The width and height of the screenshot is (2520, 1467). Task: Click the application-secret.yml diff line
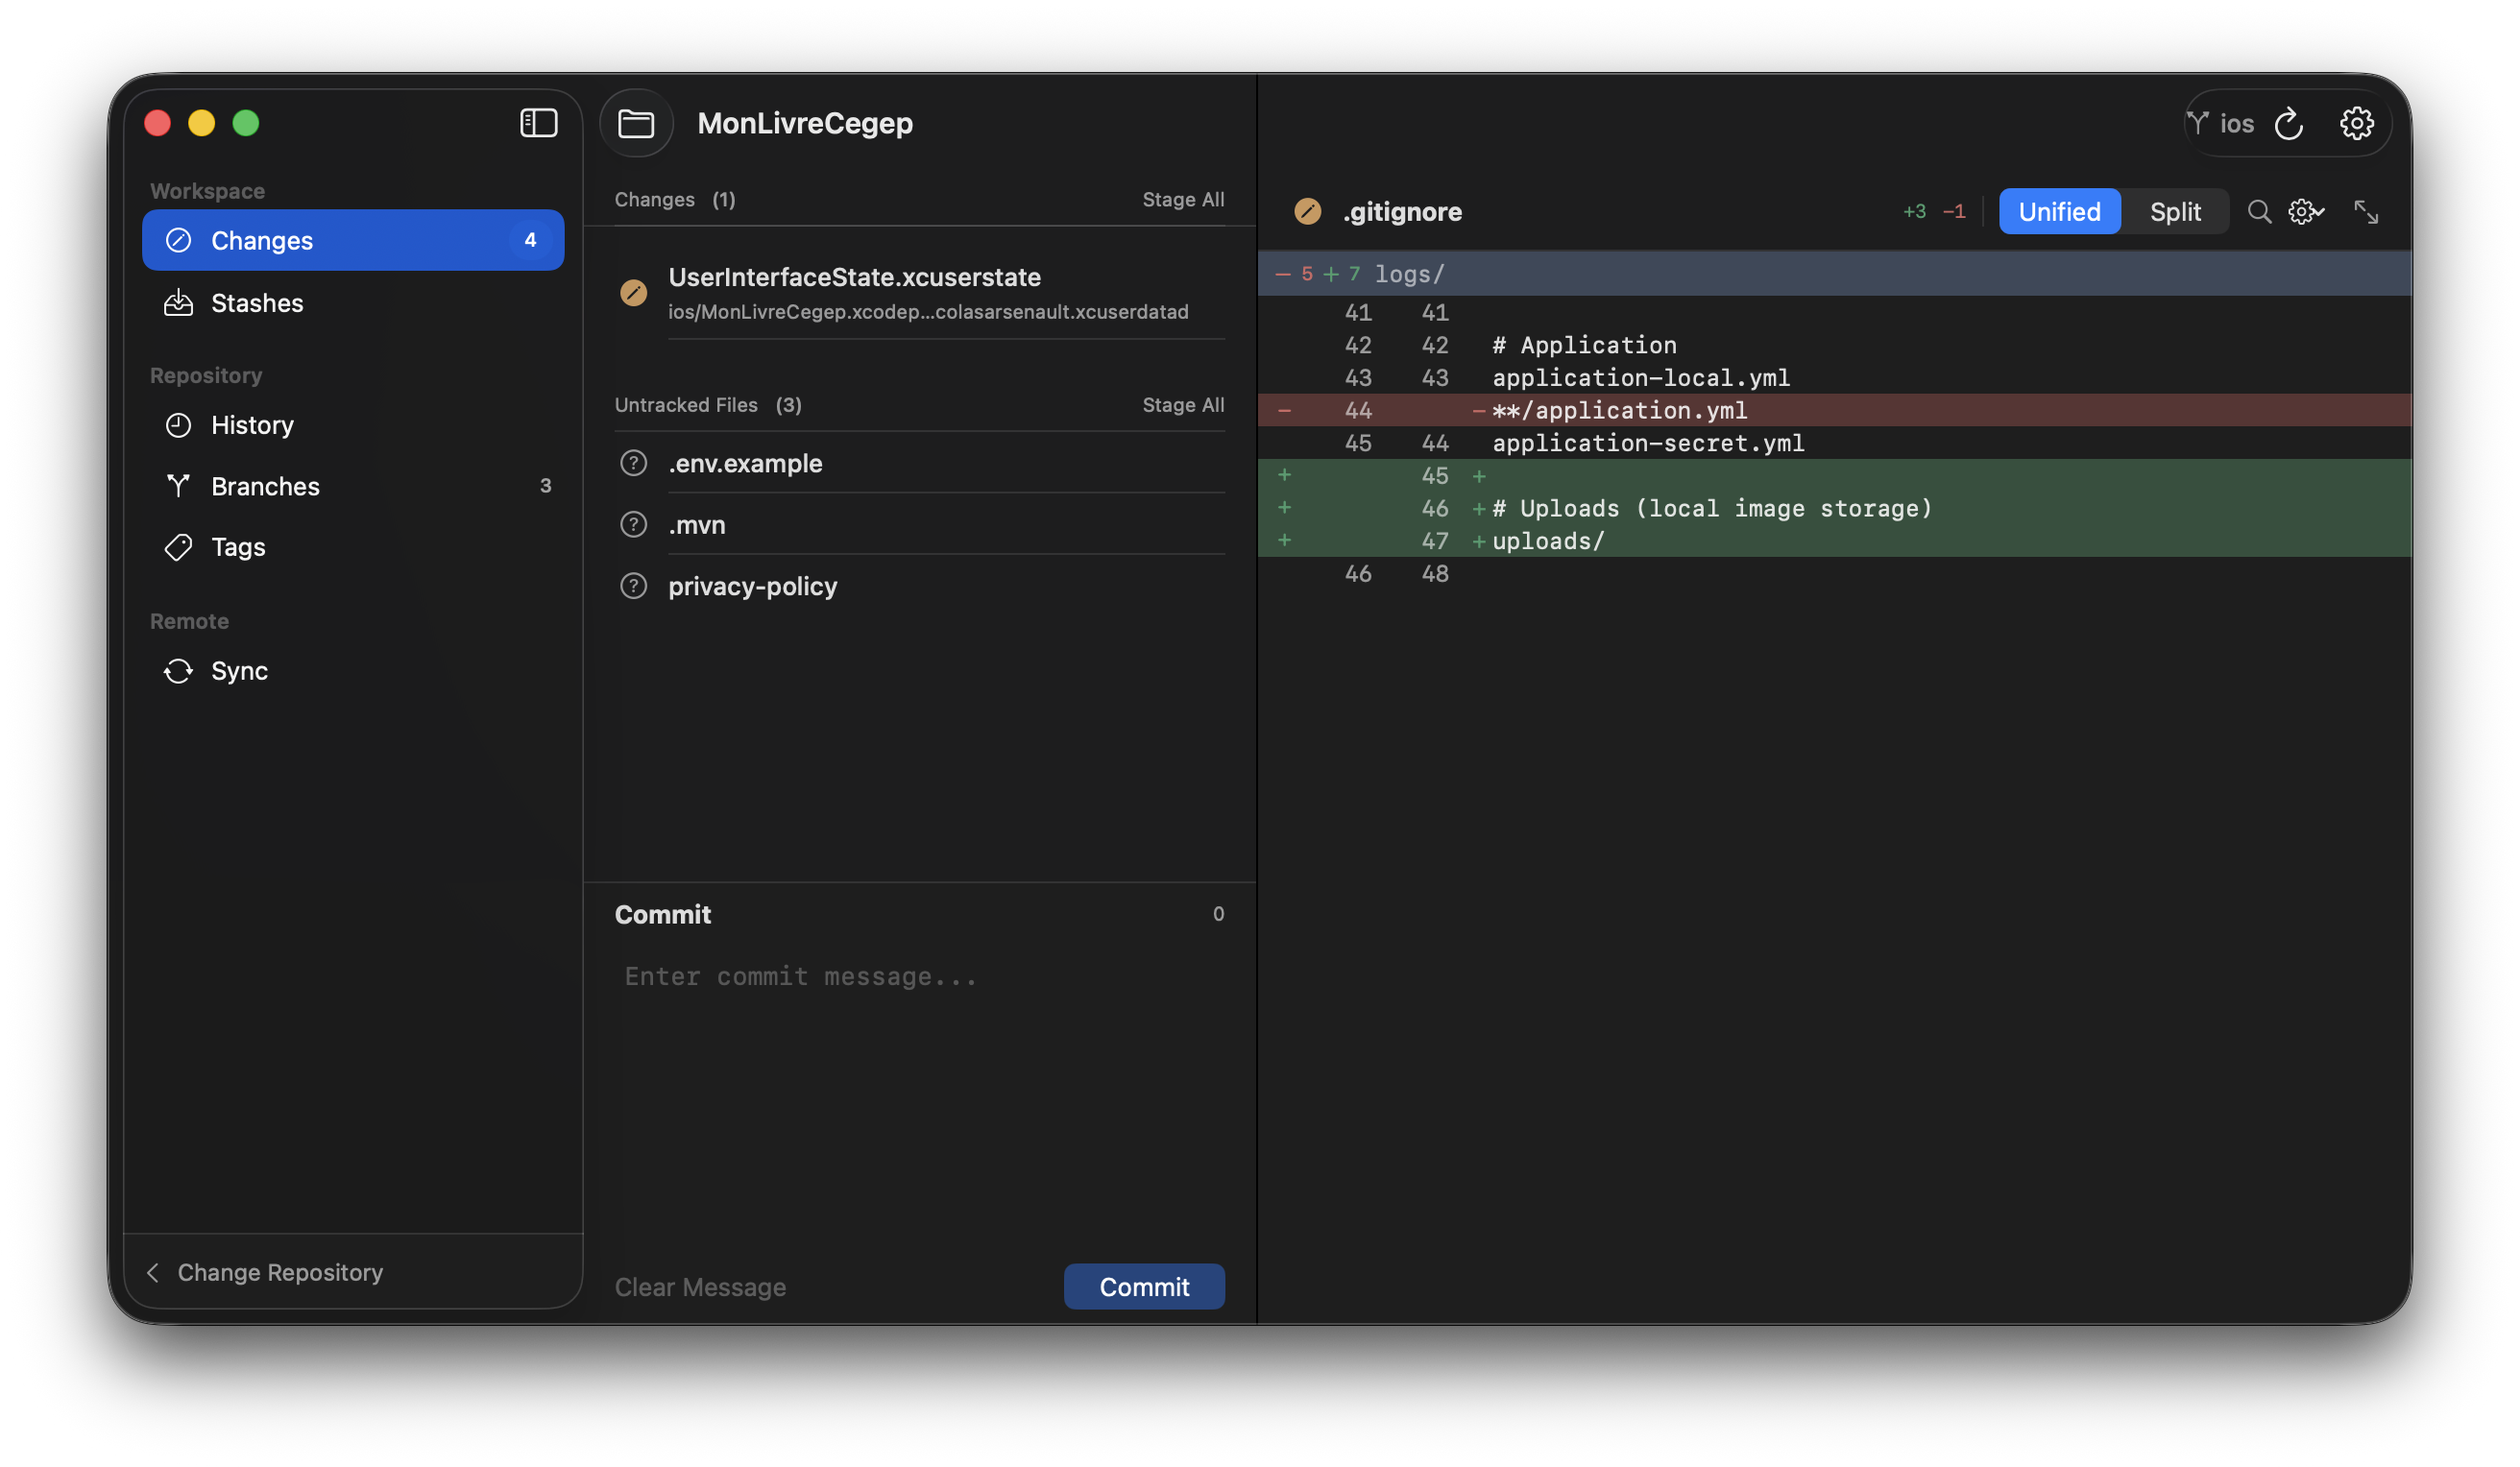[1834, 443]
